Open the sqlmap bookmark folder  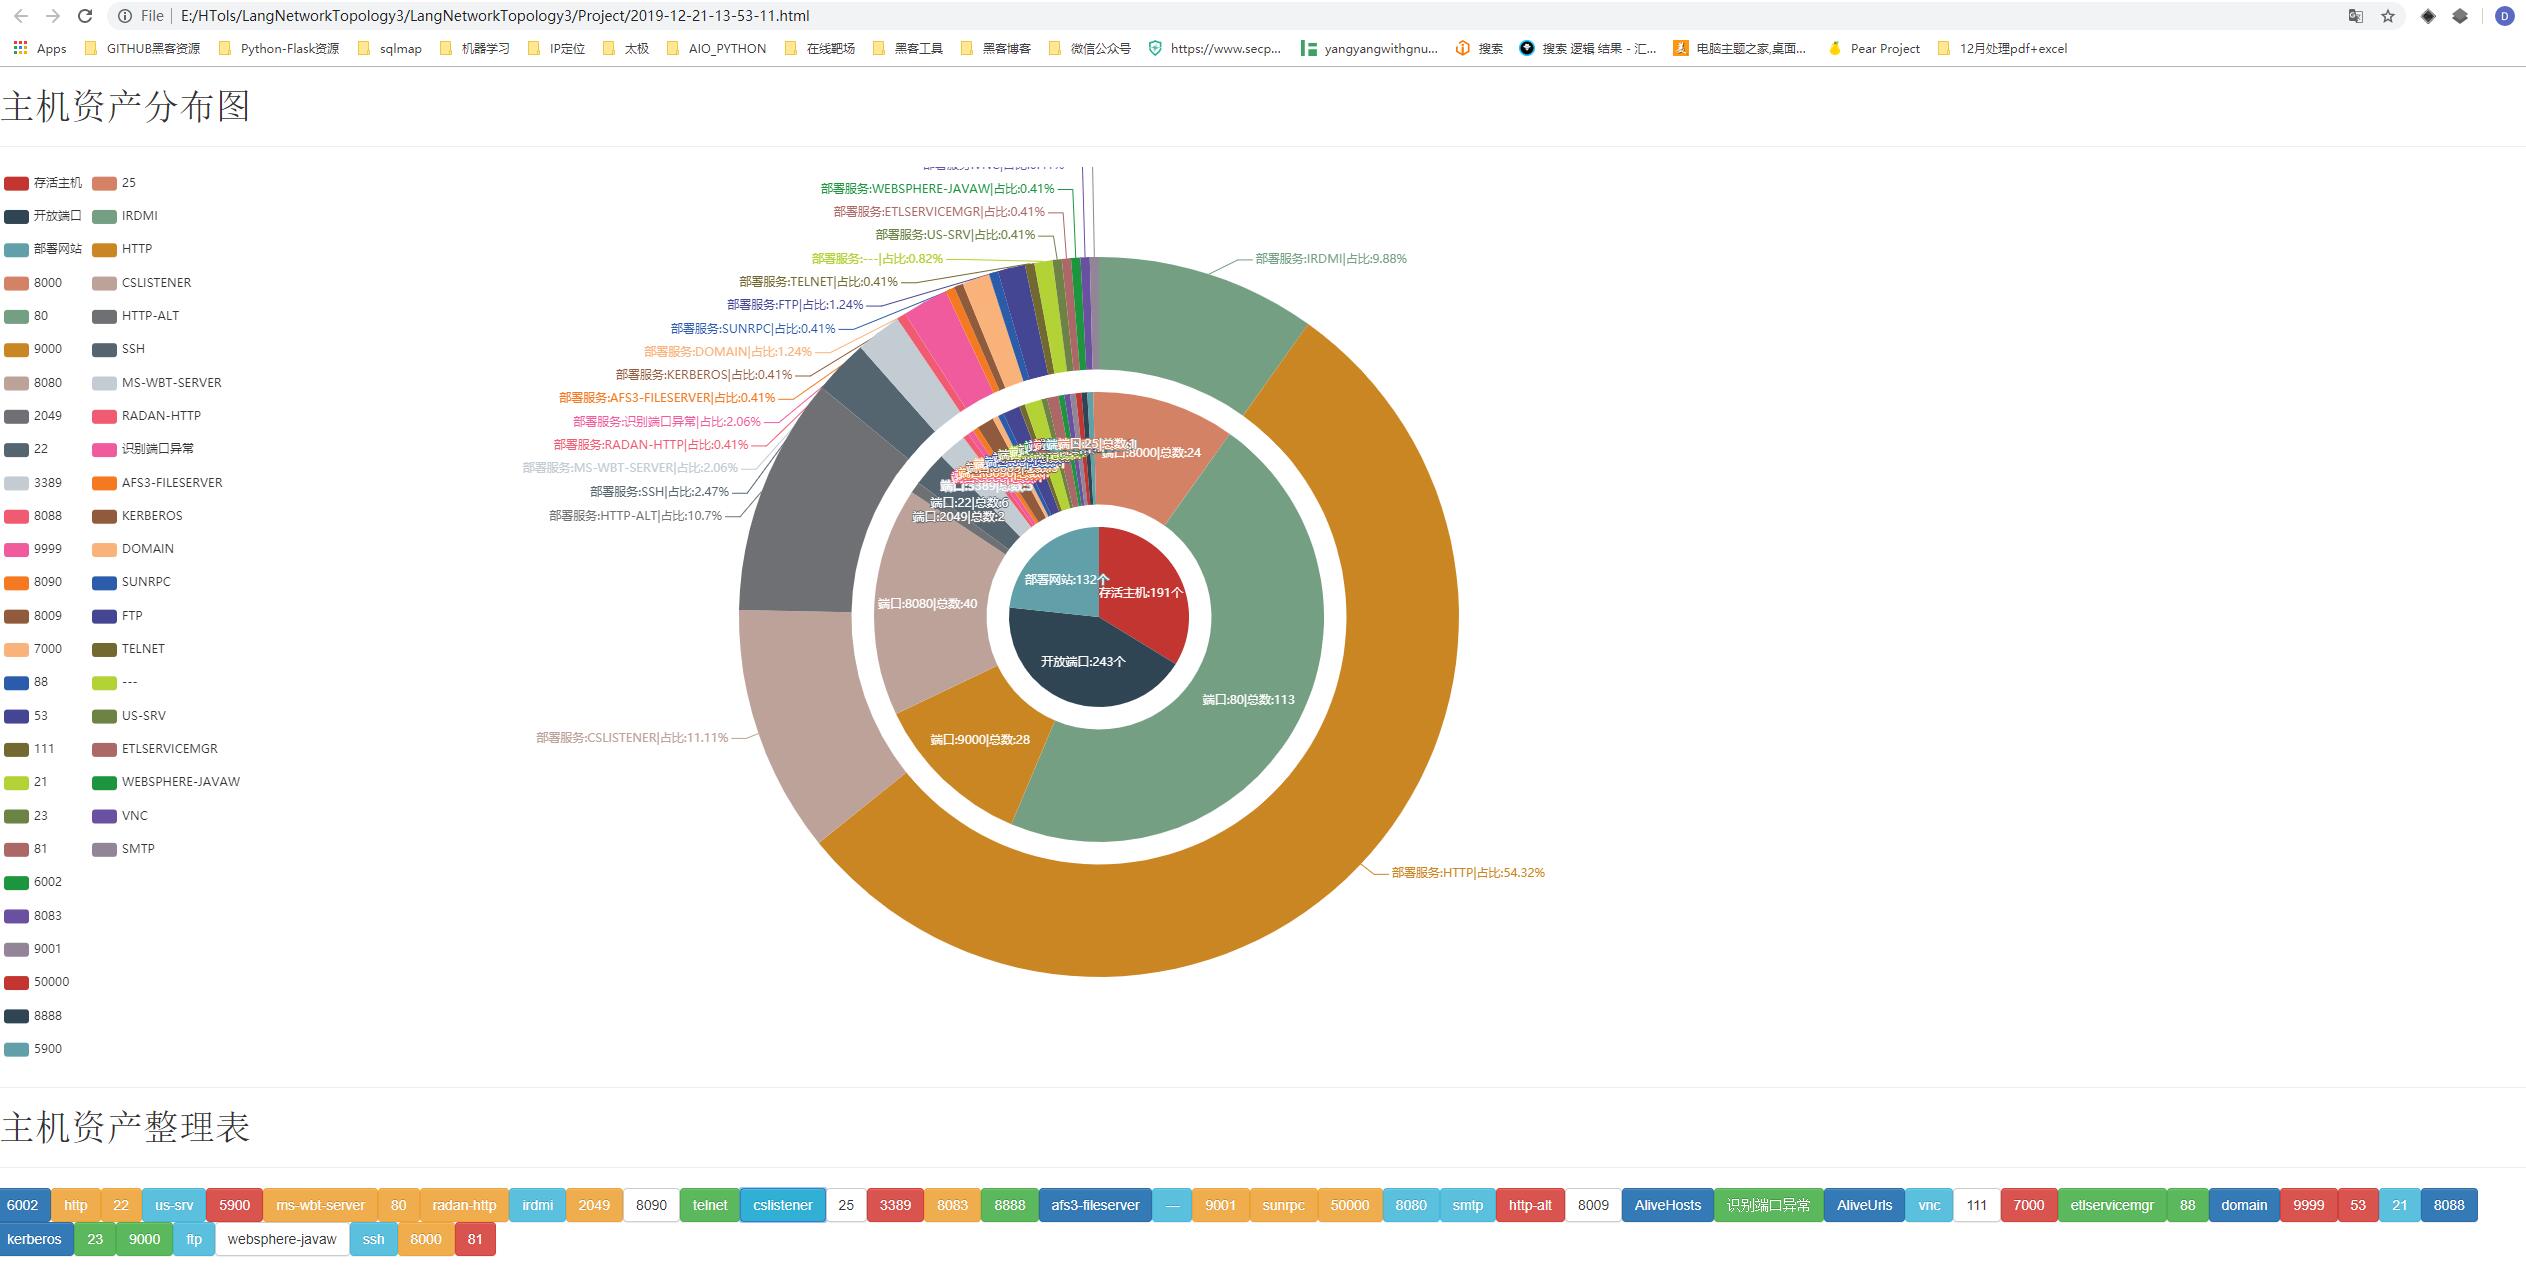coord(390,48)
